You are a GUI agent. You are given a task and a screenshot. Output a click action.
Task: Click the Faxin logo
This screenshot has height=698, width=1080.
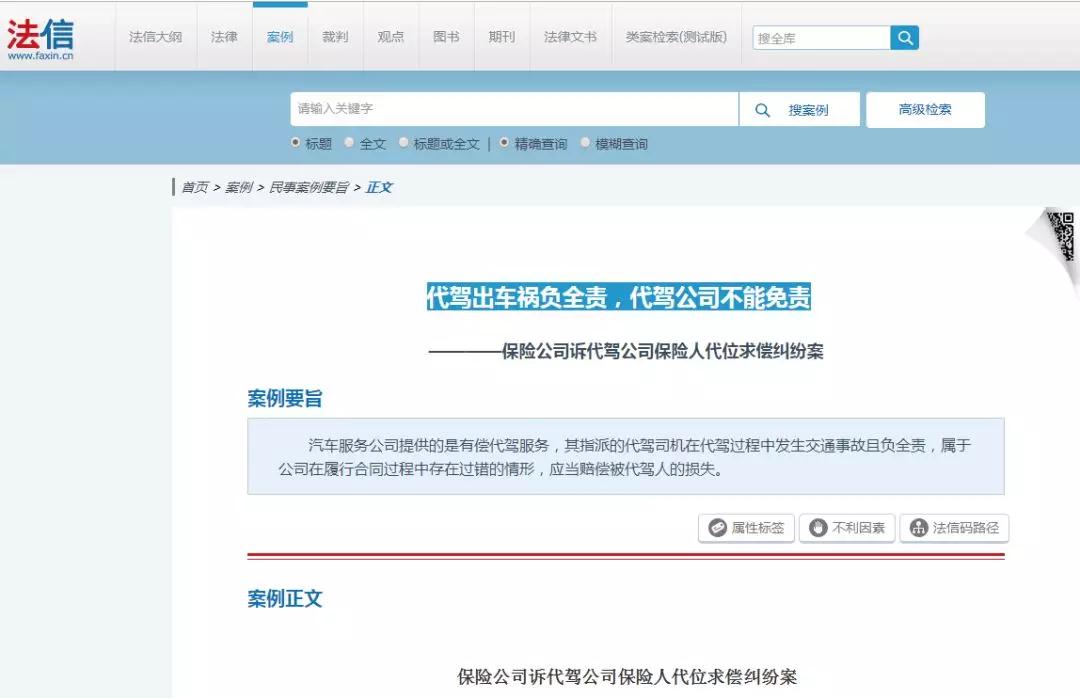click(x=40, y=38)
